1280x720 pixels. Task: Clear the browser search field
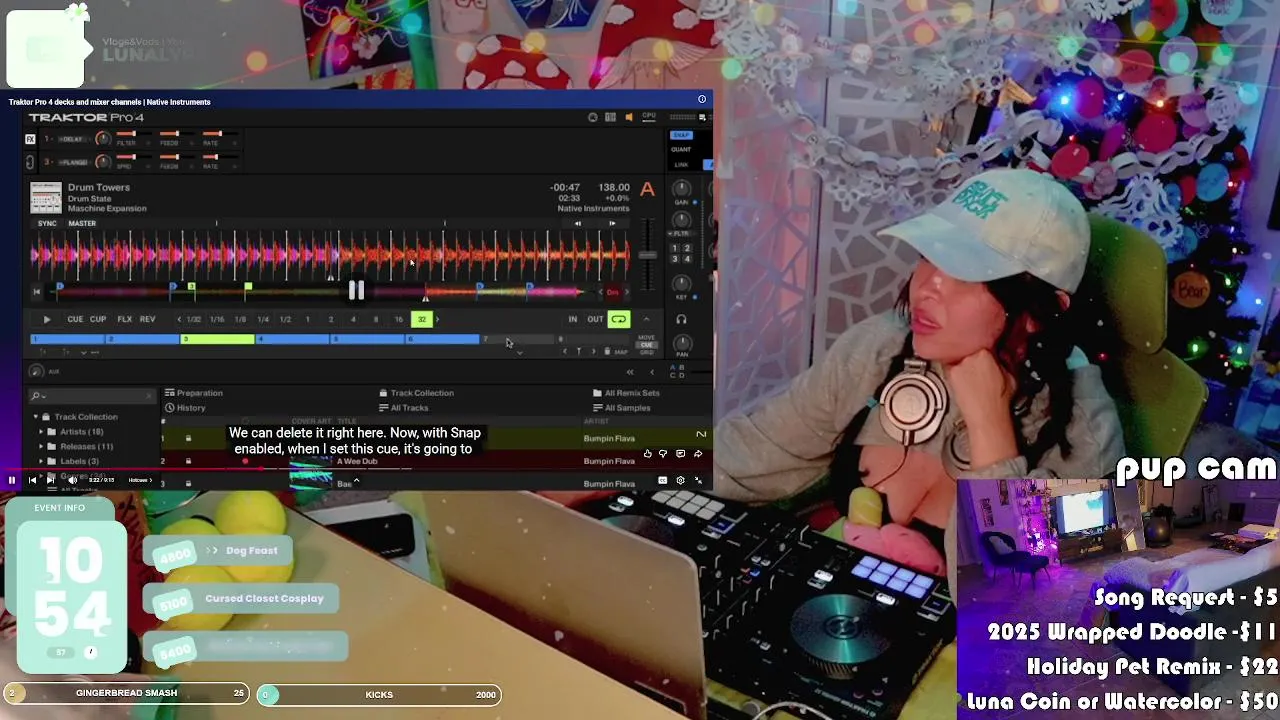(149, 396)
